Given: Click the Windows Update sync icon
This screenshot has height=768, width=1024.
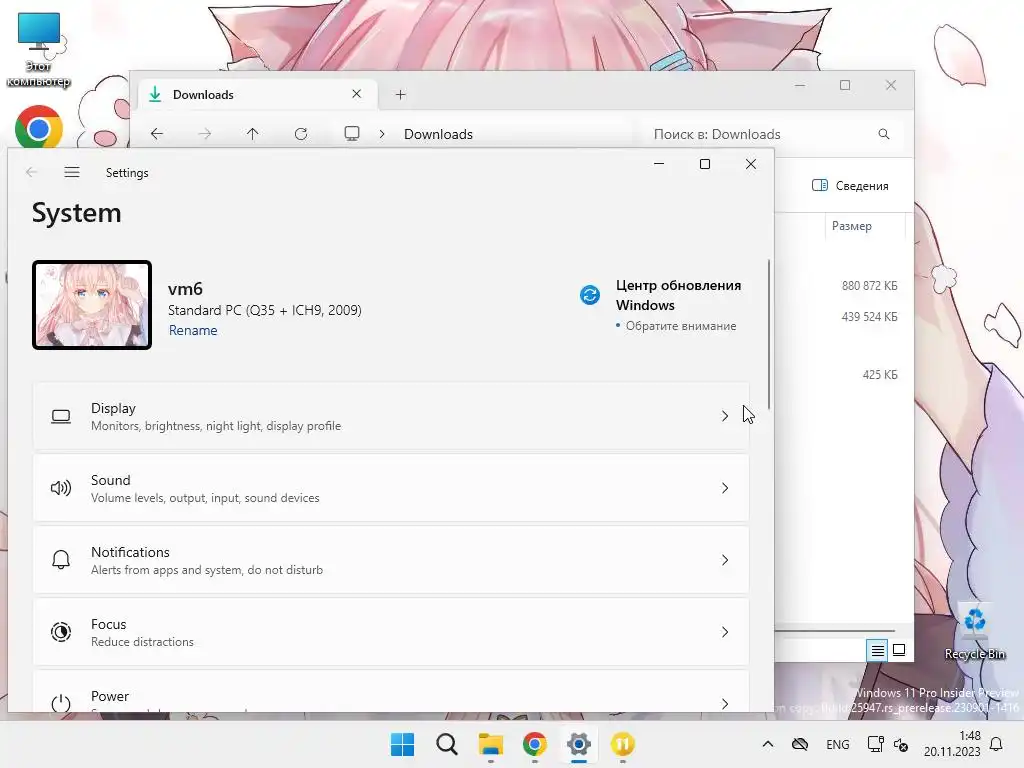Looking at the screenshot, I should point(590,295).
